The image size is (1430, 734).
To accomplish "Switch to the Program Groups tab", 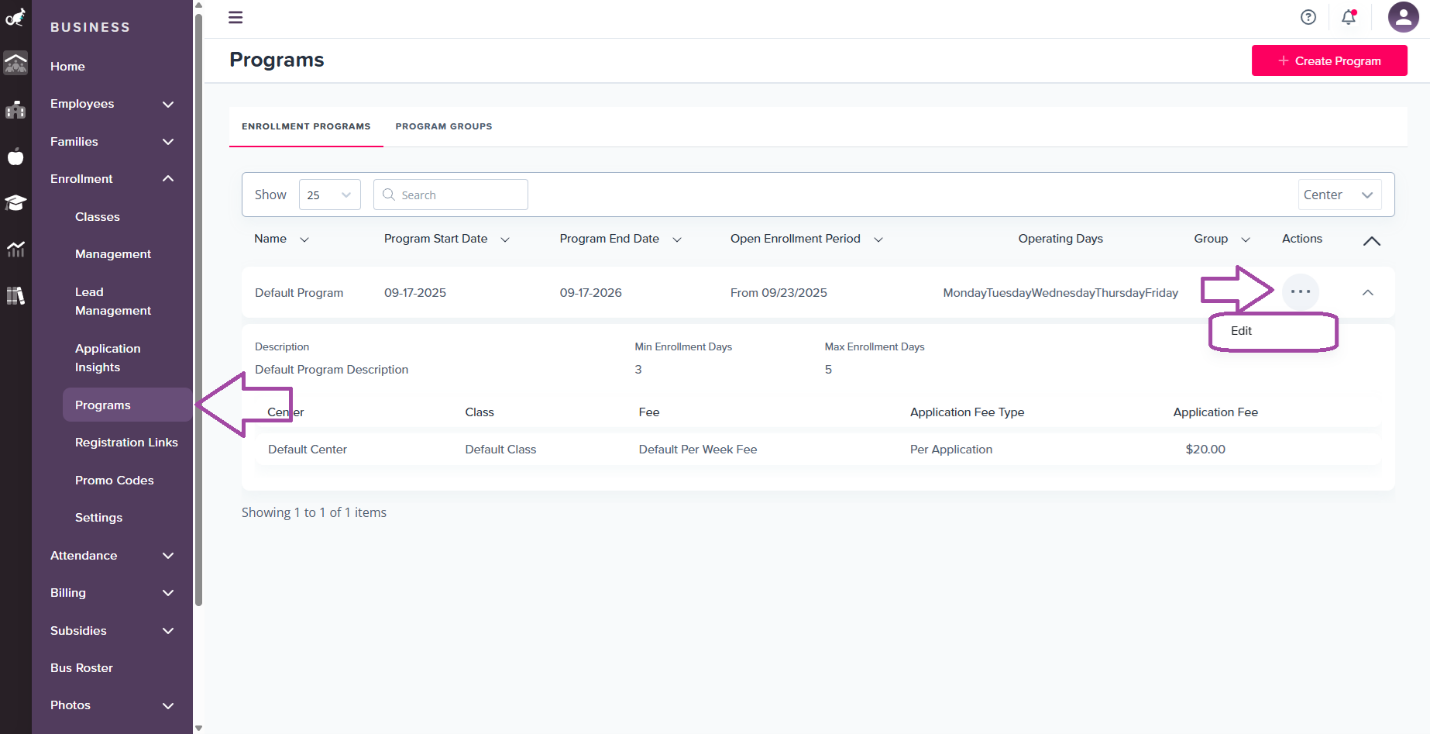I will pos(443,126).
